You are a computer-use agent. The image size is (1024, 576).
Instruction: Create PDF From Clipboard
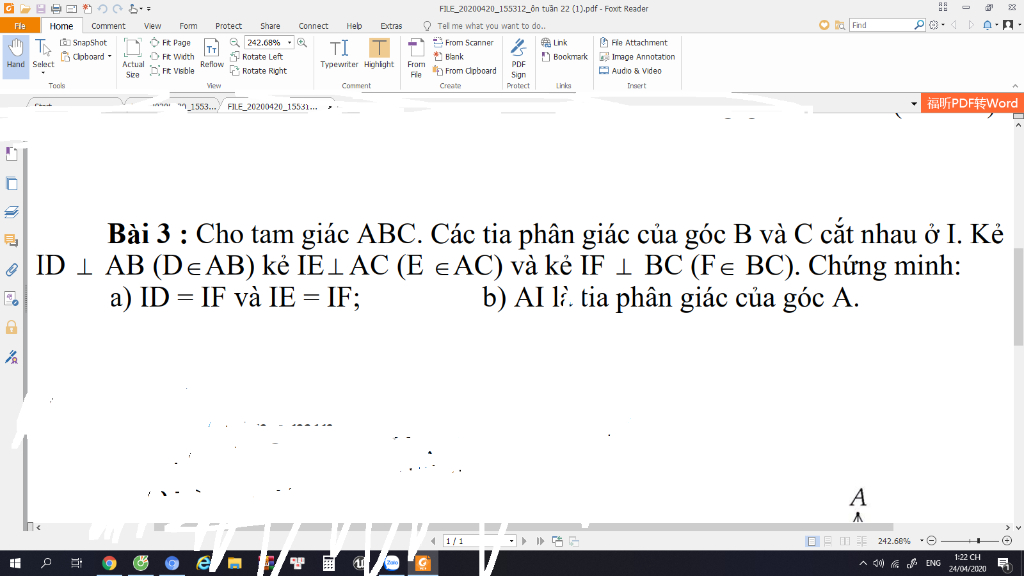(x=464, y=71)
